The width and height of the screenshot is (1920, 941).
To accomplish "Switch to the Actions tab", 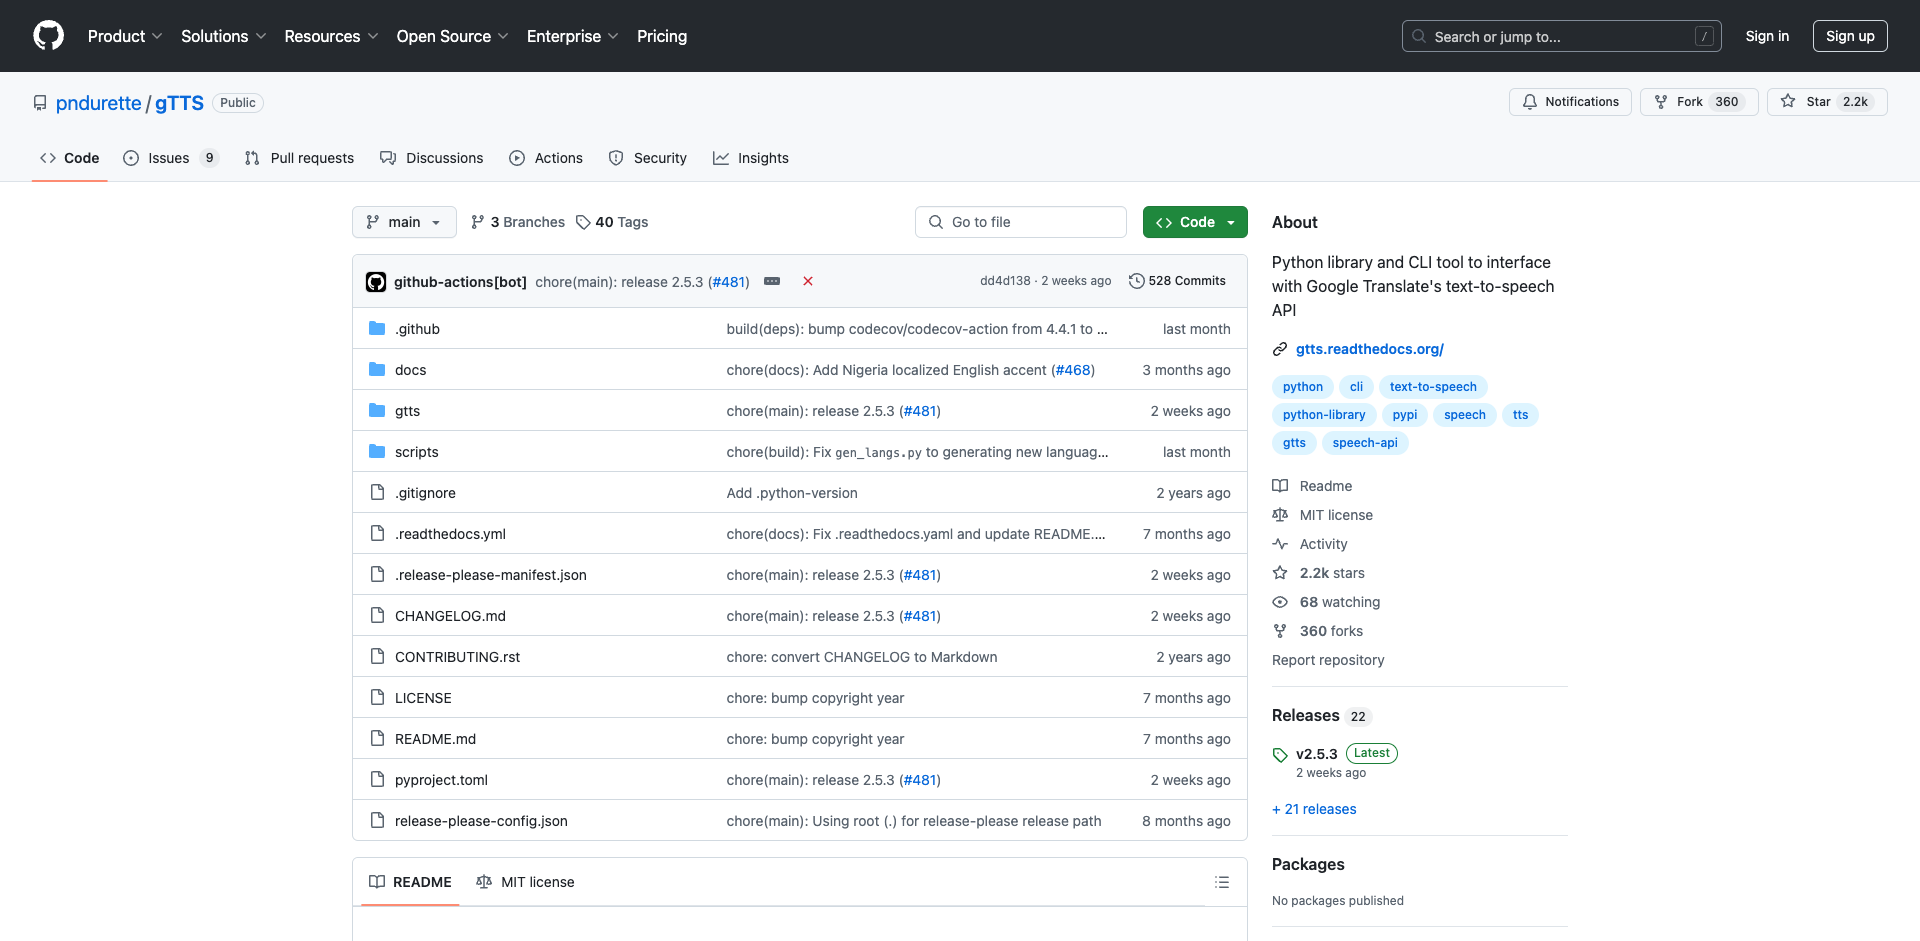I will click(x=546, y=158).
